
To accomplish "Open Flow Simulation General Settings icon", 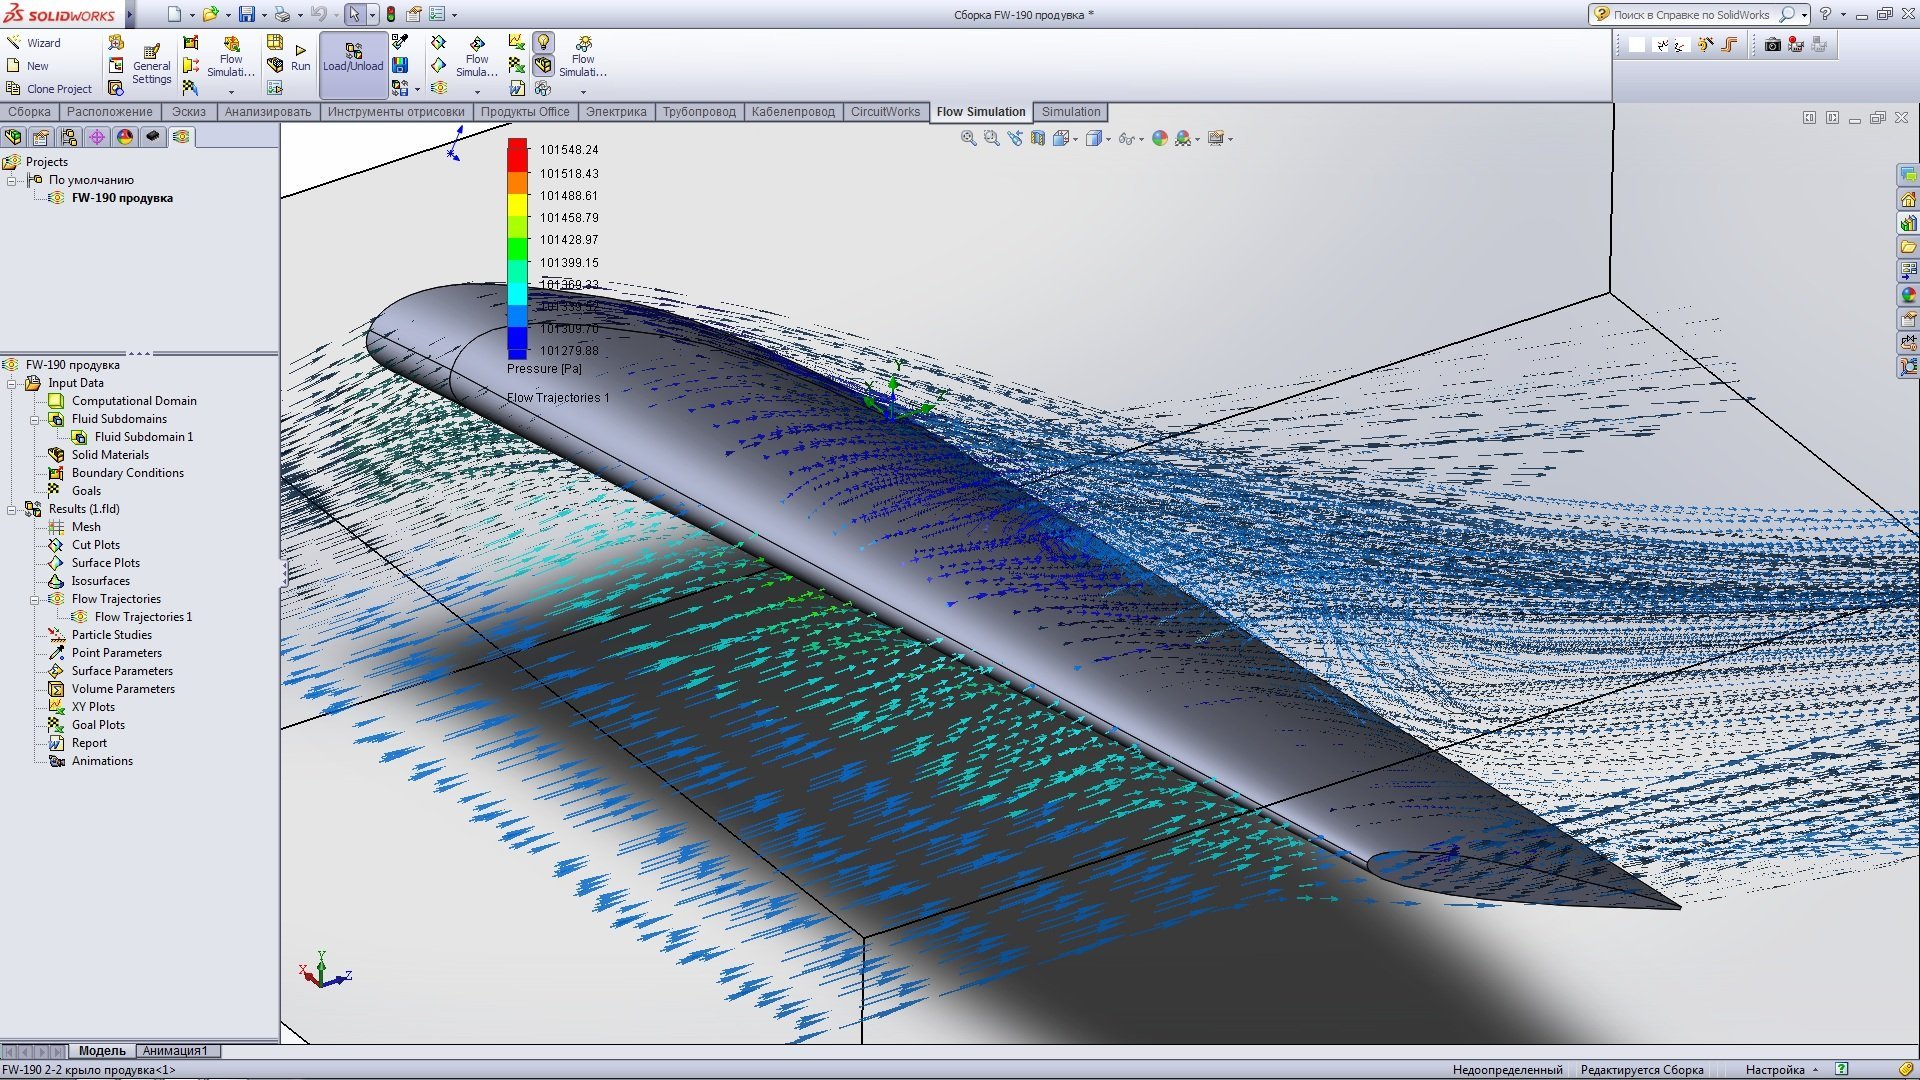I will pos(152,58).
